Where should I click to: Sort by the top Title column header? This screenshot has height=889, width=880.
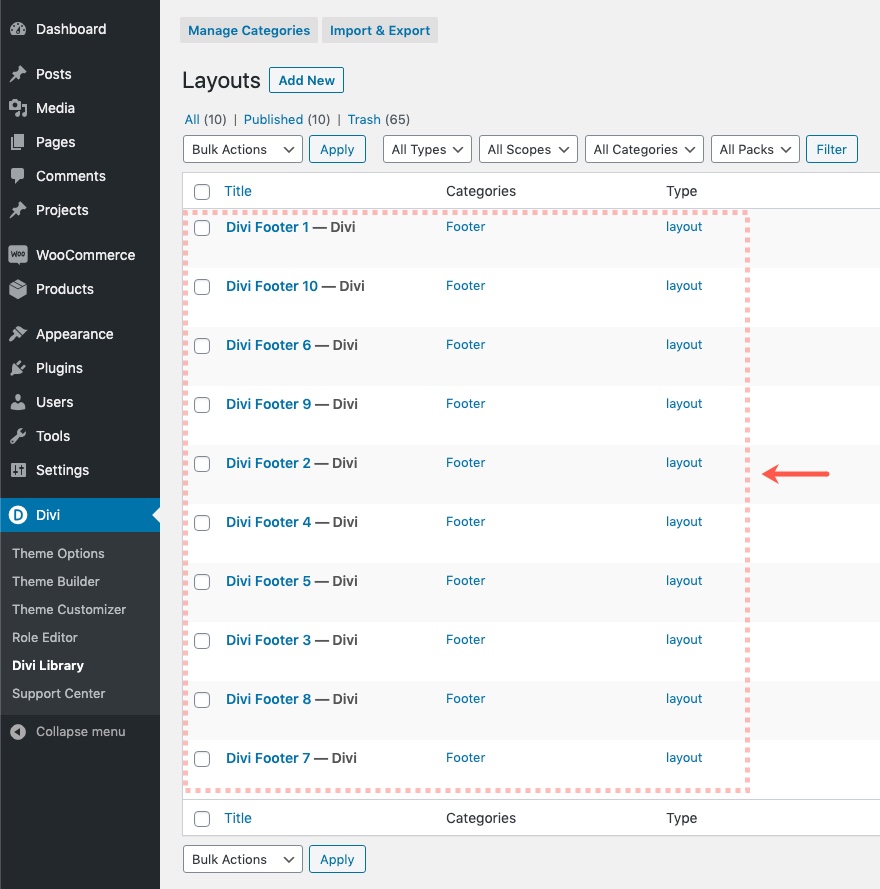(x=238, y=191)
